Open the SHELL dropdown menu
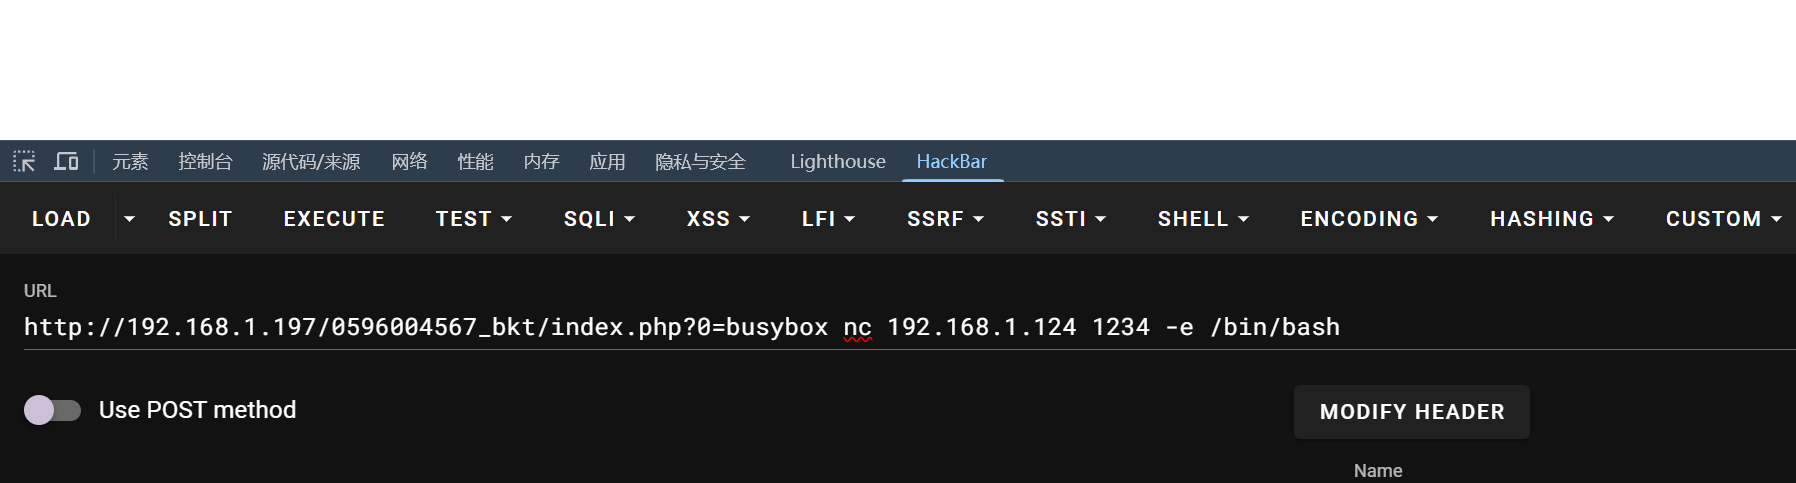Screen dimensions: 1796x483 click(x=1203, y=219)
